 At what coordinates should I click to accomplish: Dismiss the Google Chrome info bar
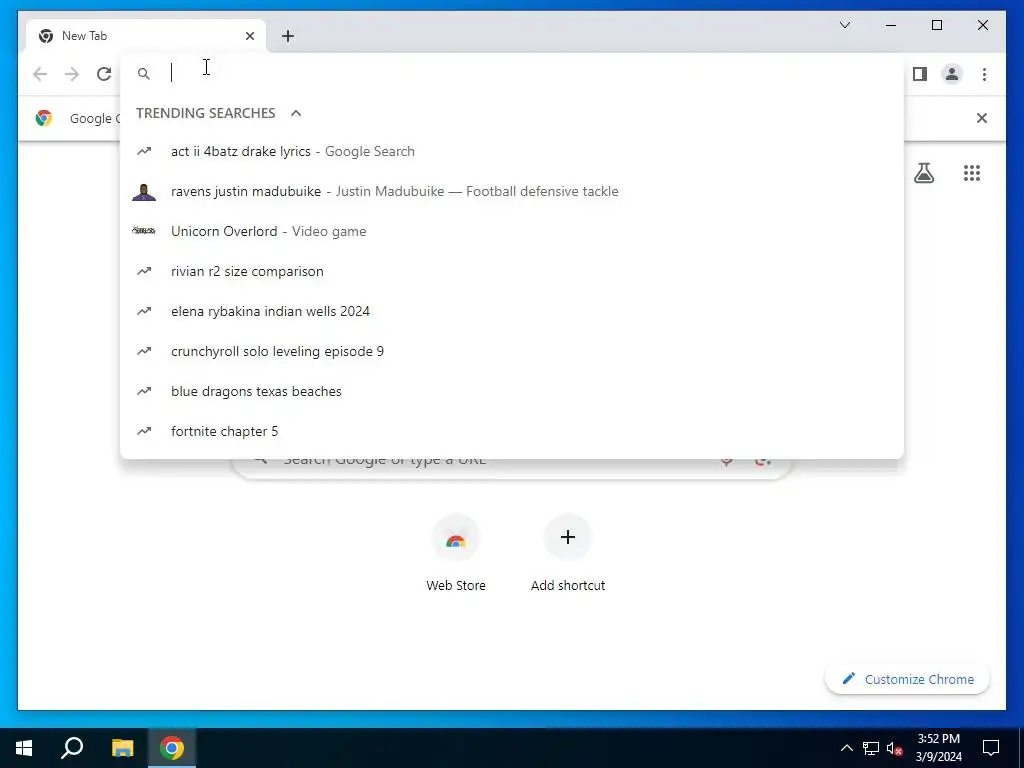coord(982,118)
